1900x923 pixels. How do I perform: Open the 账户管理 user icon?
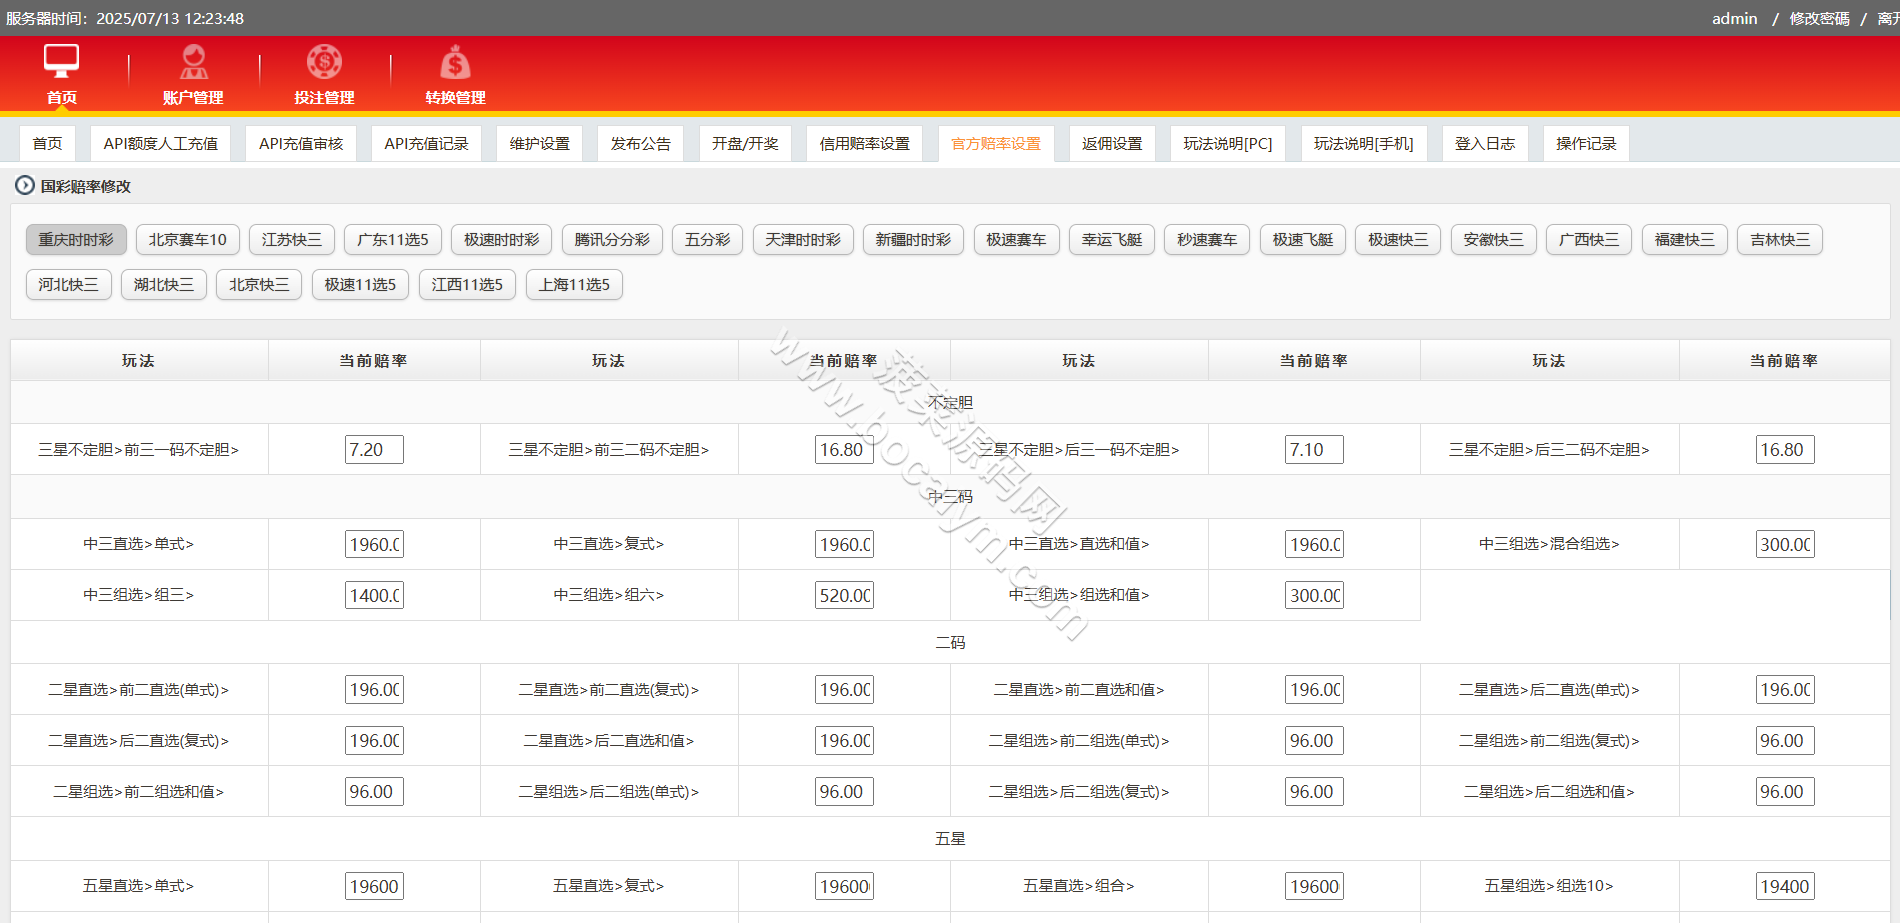(x=194, y=62)
